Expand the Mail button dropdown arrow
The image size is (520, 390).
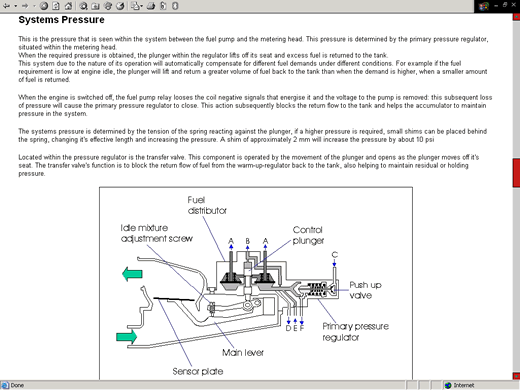[141, 6]
